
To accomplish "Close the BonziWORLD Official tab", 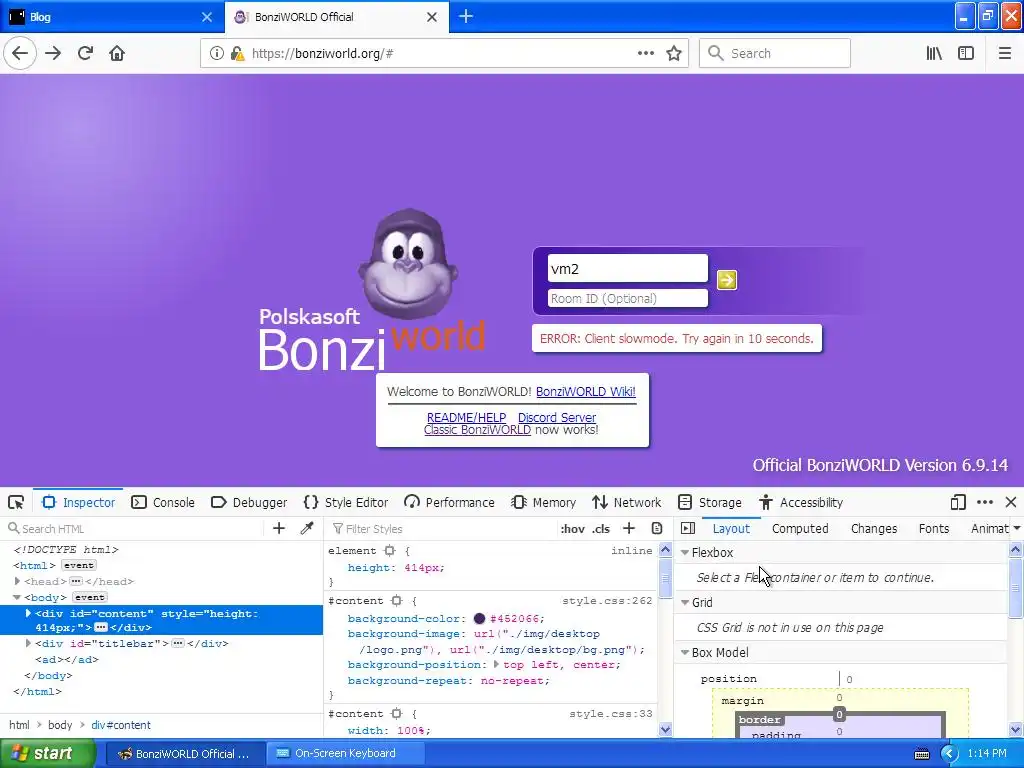I will pos(432,17).
